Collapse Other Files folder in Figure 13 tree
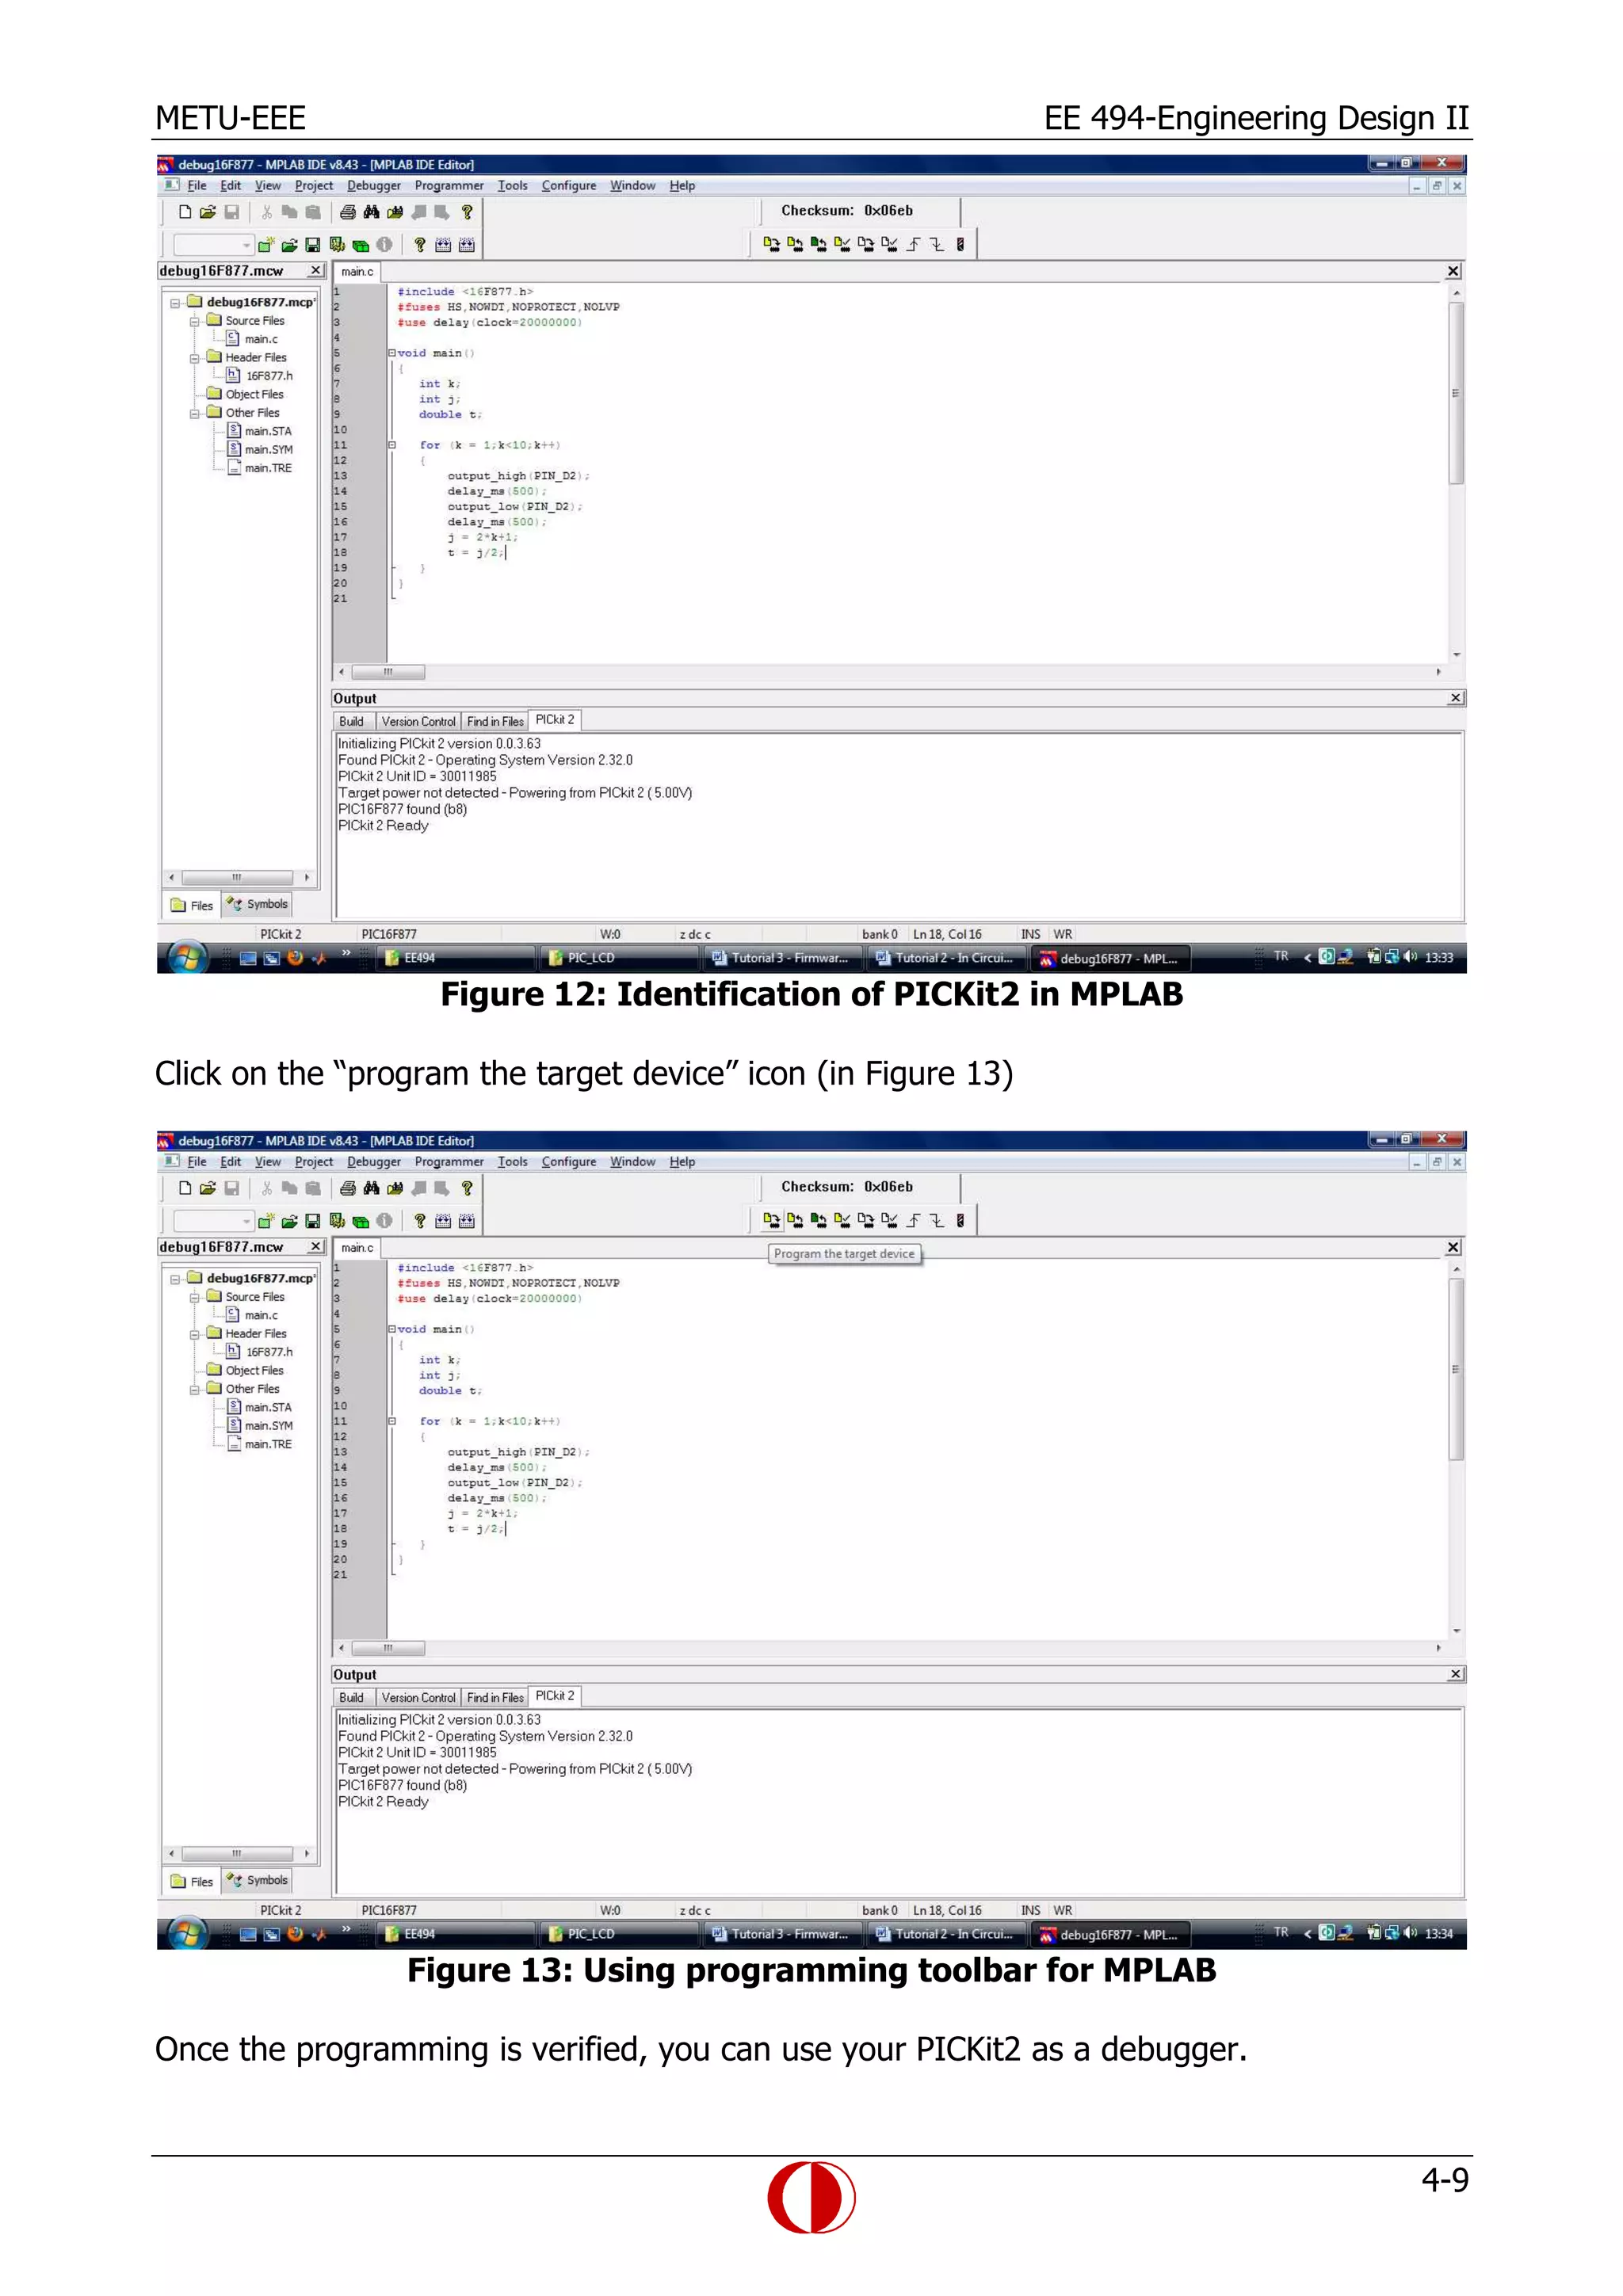This screenshot has width=1623, height=2296. (x=195, y=1389)
